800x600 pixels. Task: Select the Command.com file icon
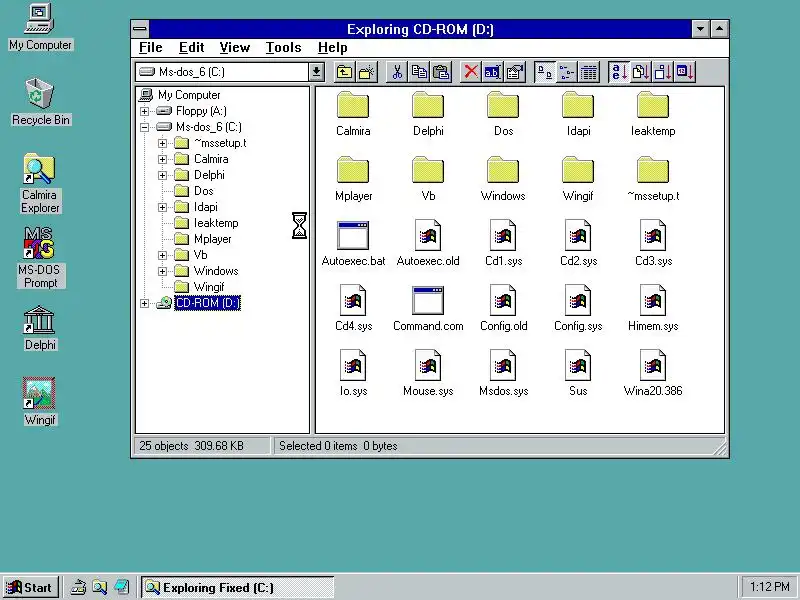(428, 301)
